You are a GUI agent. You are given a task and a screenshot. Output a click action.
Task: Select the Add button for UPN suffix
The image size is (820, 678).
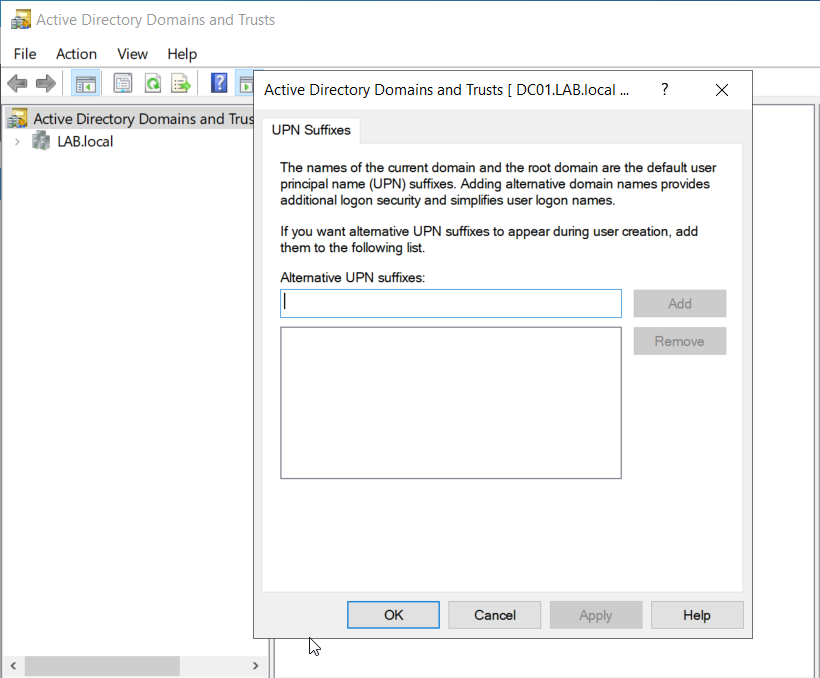click(x=680, y=303)
